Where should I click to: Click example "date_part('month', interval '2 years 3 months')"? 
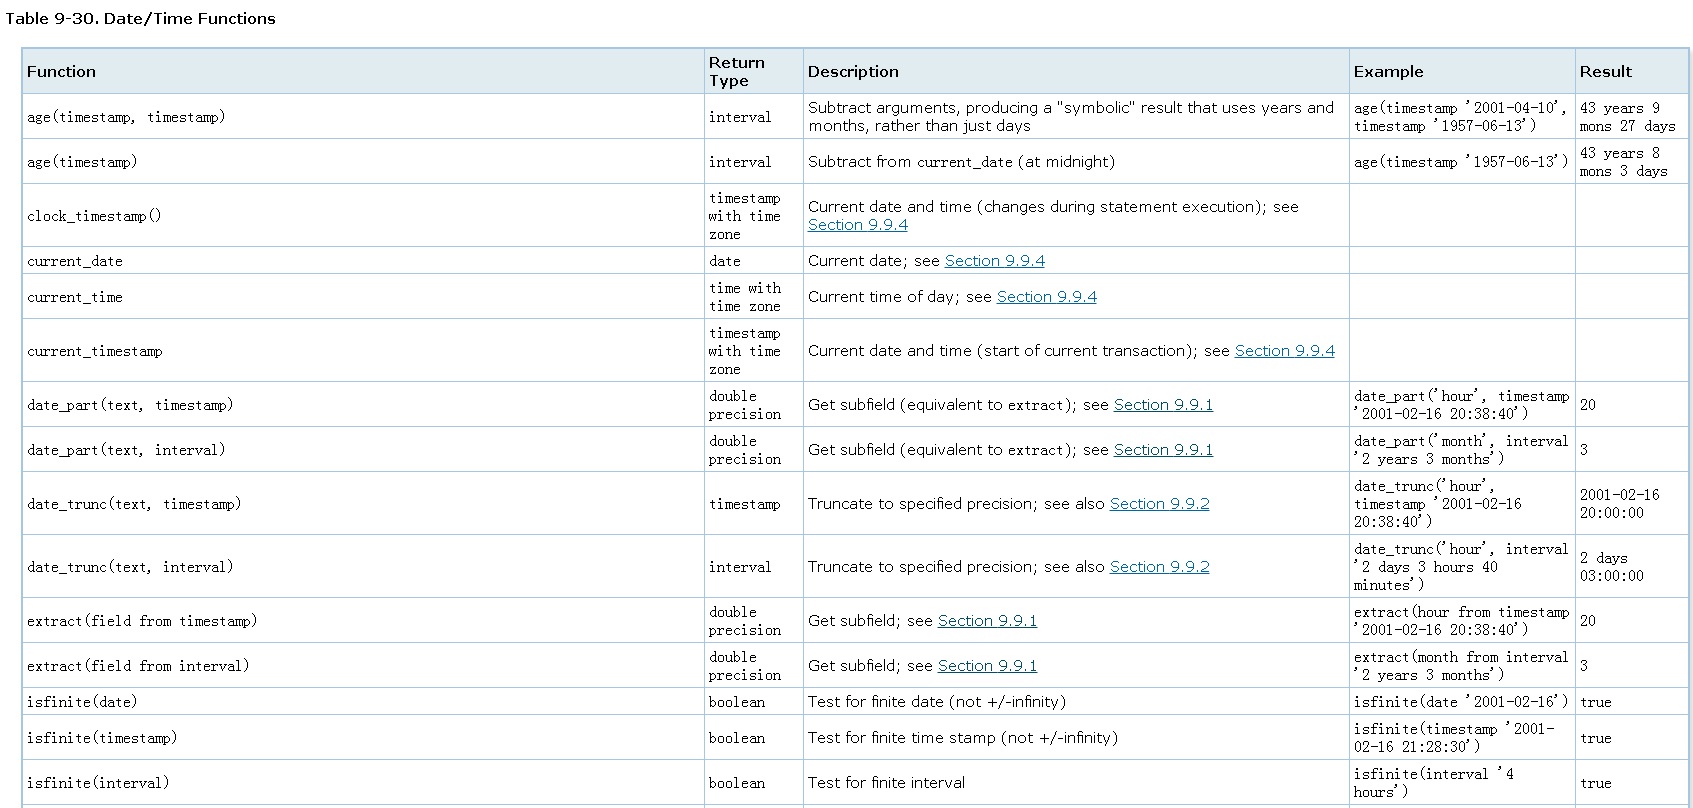(1461, 450)
